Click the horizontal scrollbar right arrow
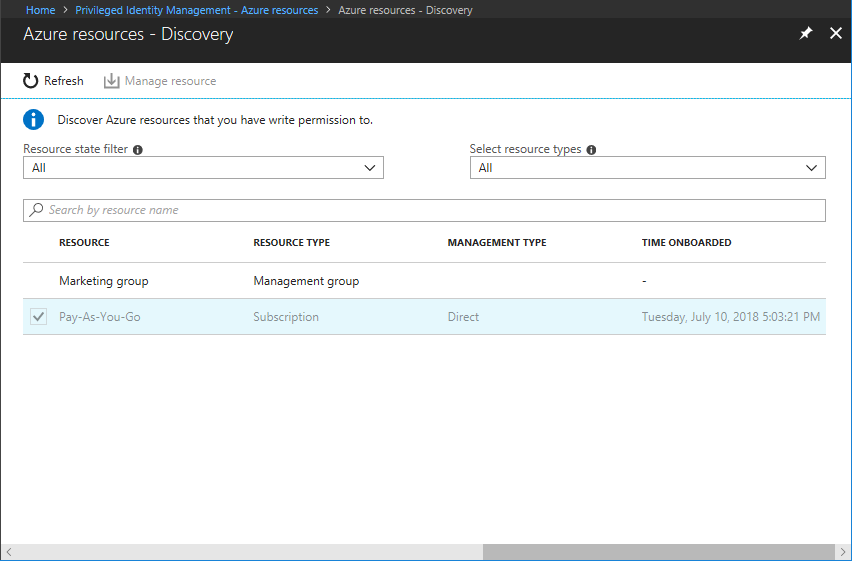The image size is (852, 561). pyautogui.click(x=843, y=552)
